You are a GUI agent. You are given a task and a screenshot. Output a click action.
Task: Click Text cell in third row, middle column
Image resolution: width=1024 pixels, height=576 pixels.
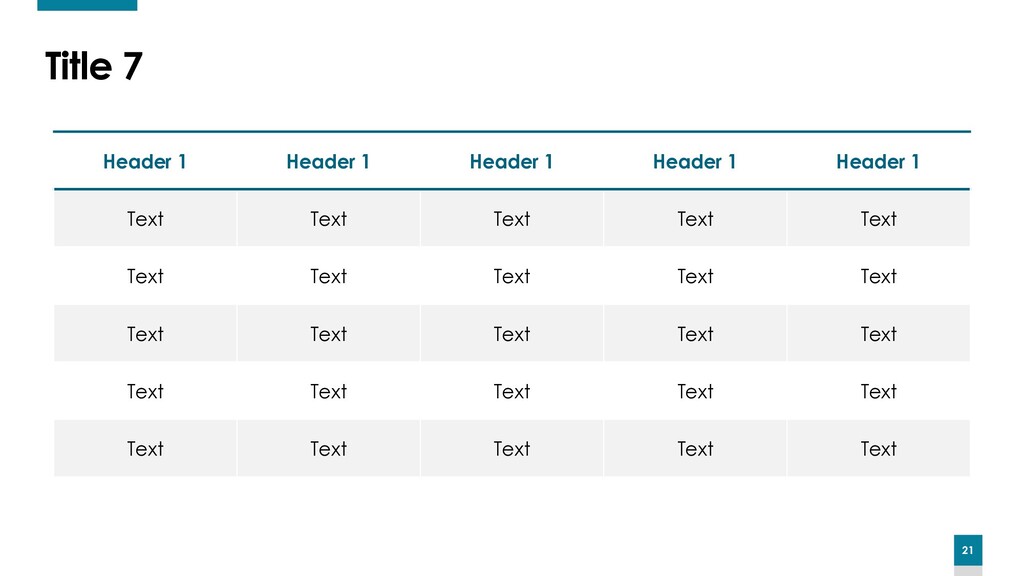[x=511, y=334]
